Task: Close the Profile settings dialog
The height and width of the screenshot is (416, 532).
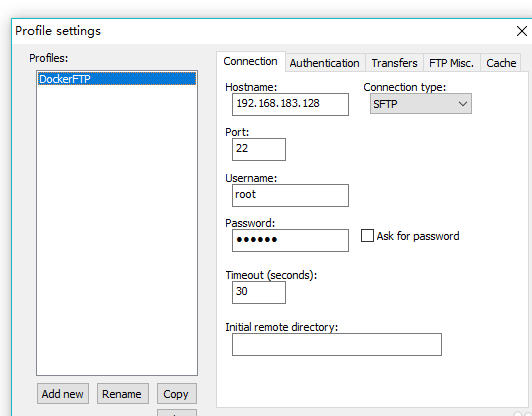Action: (521, 31)
